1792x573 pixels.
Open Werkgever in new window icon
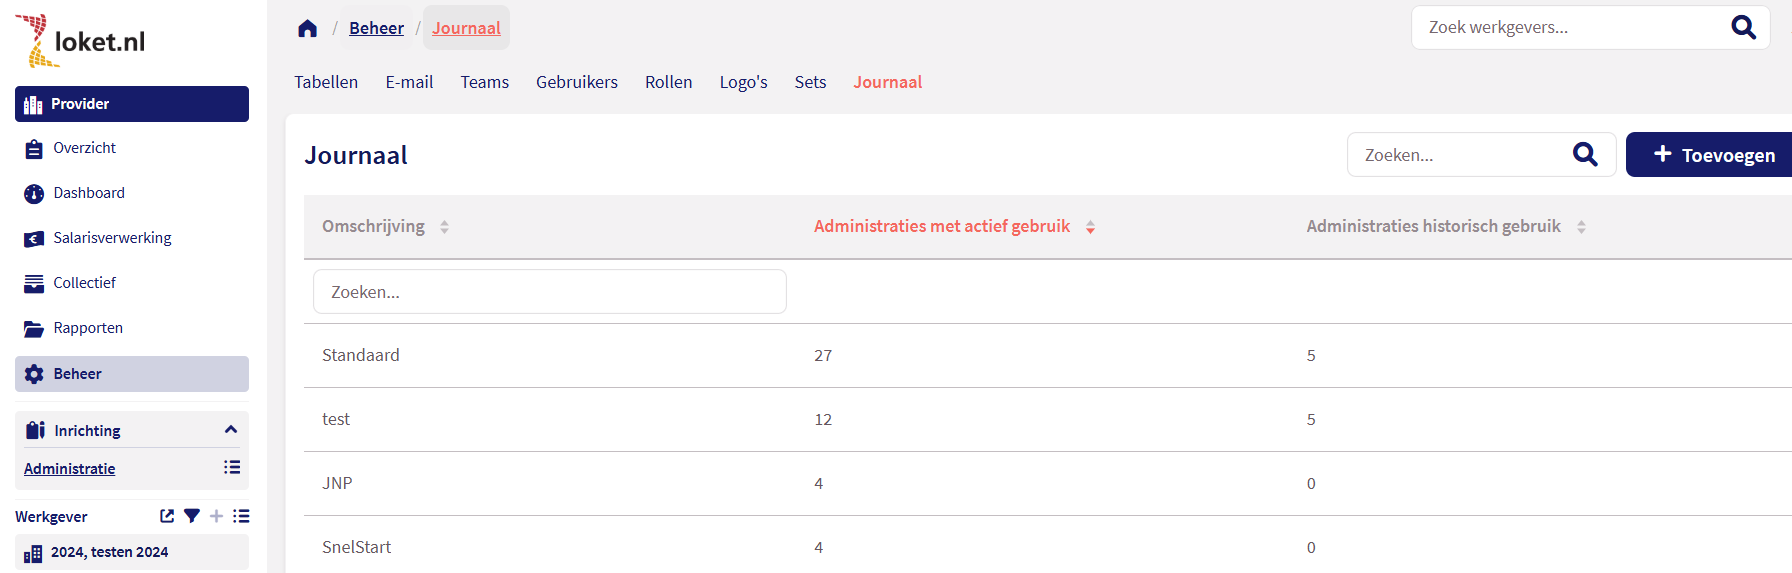click(x=167, y=516)
